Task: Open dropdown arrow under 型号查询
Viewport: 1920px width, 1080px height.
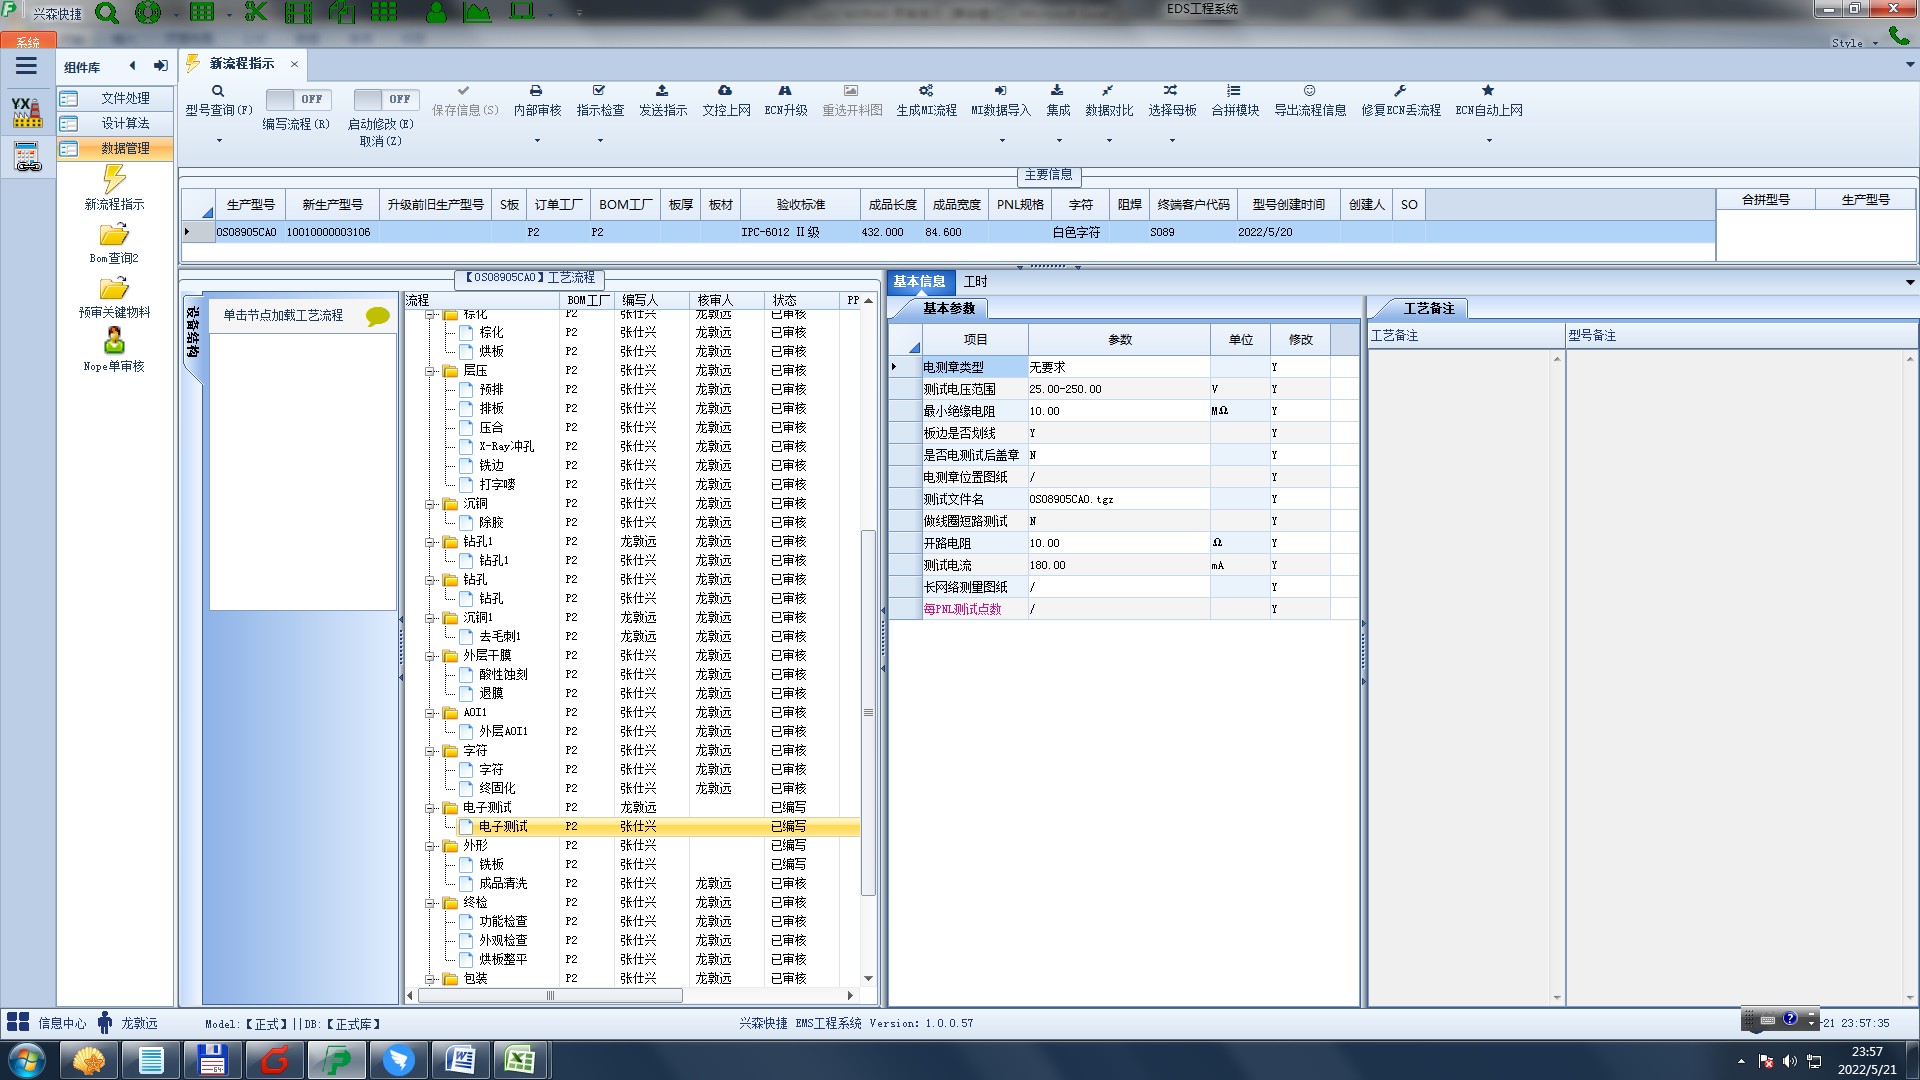Action: tap(219, 140)
